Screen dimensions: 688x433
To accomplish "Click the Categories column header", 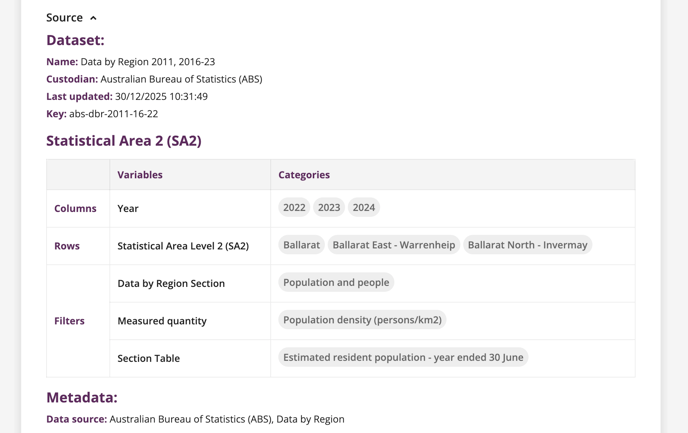I will pyautogui.click(x=304, y=175).
